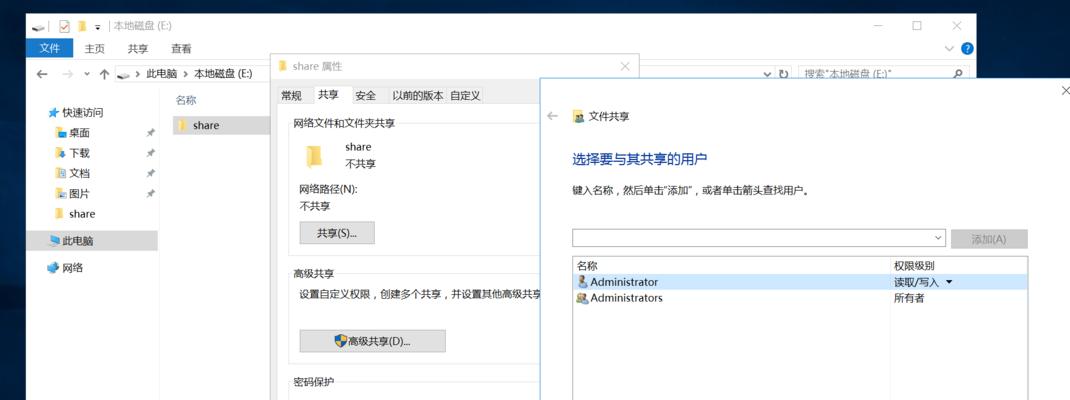Click the properties checkmark icon in title bar

click(64, 27)
